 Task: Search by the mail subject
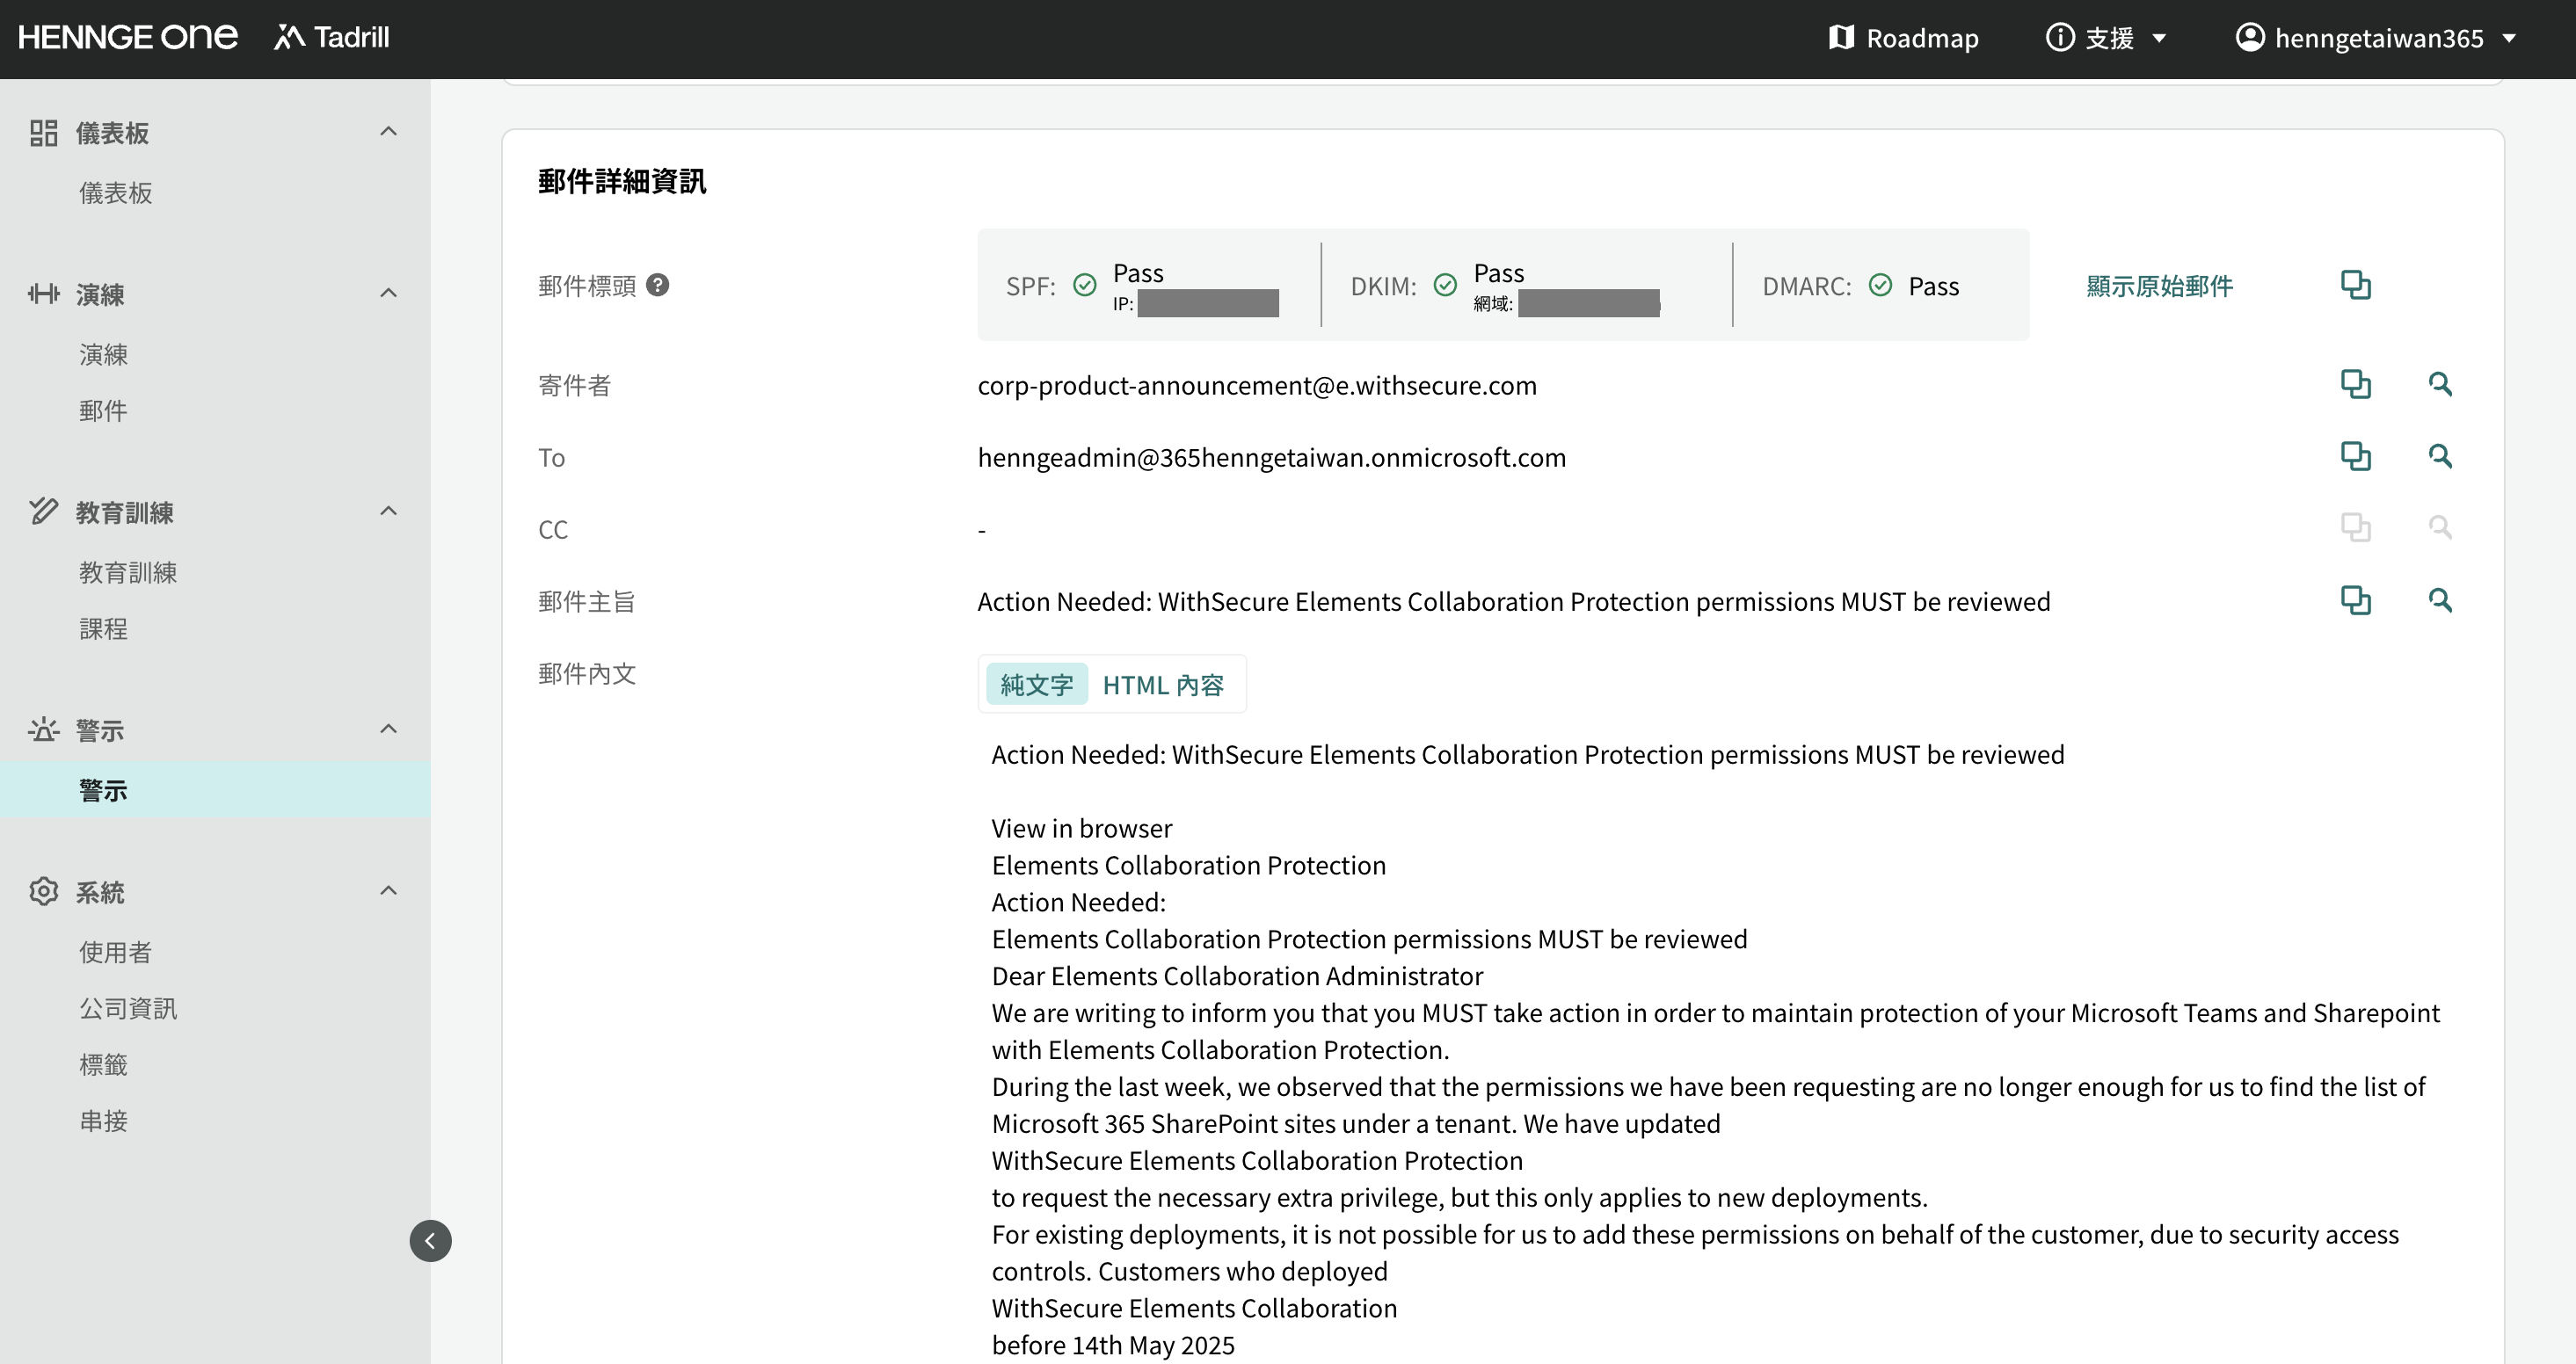[x=2439, y=600]
